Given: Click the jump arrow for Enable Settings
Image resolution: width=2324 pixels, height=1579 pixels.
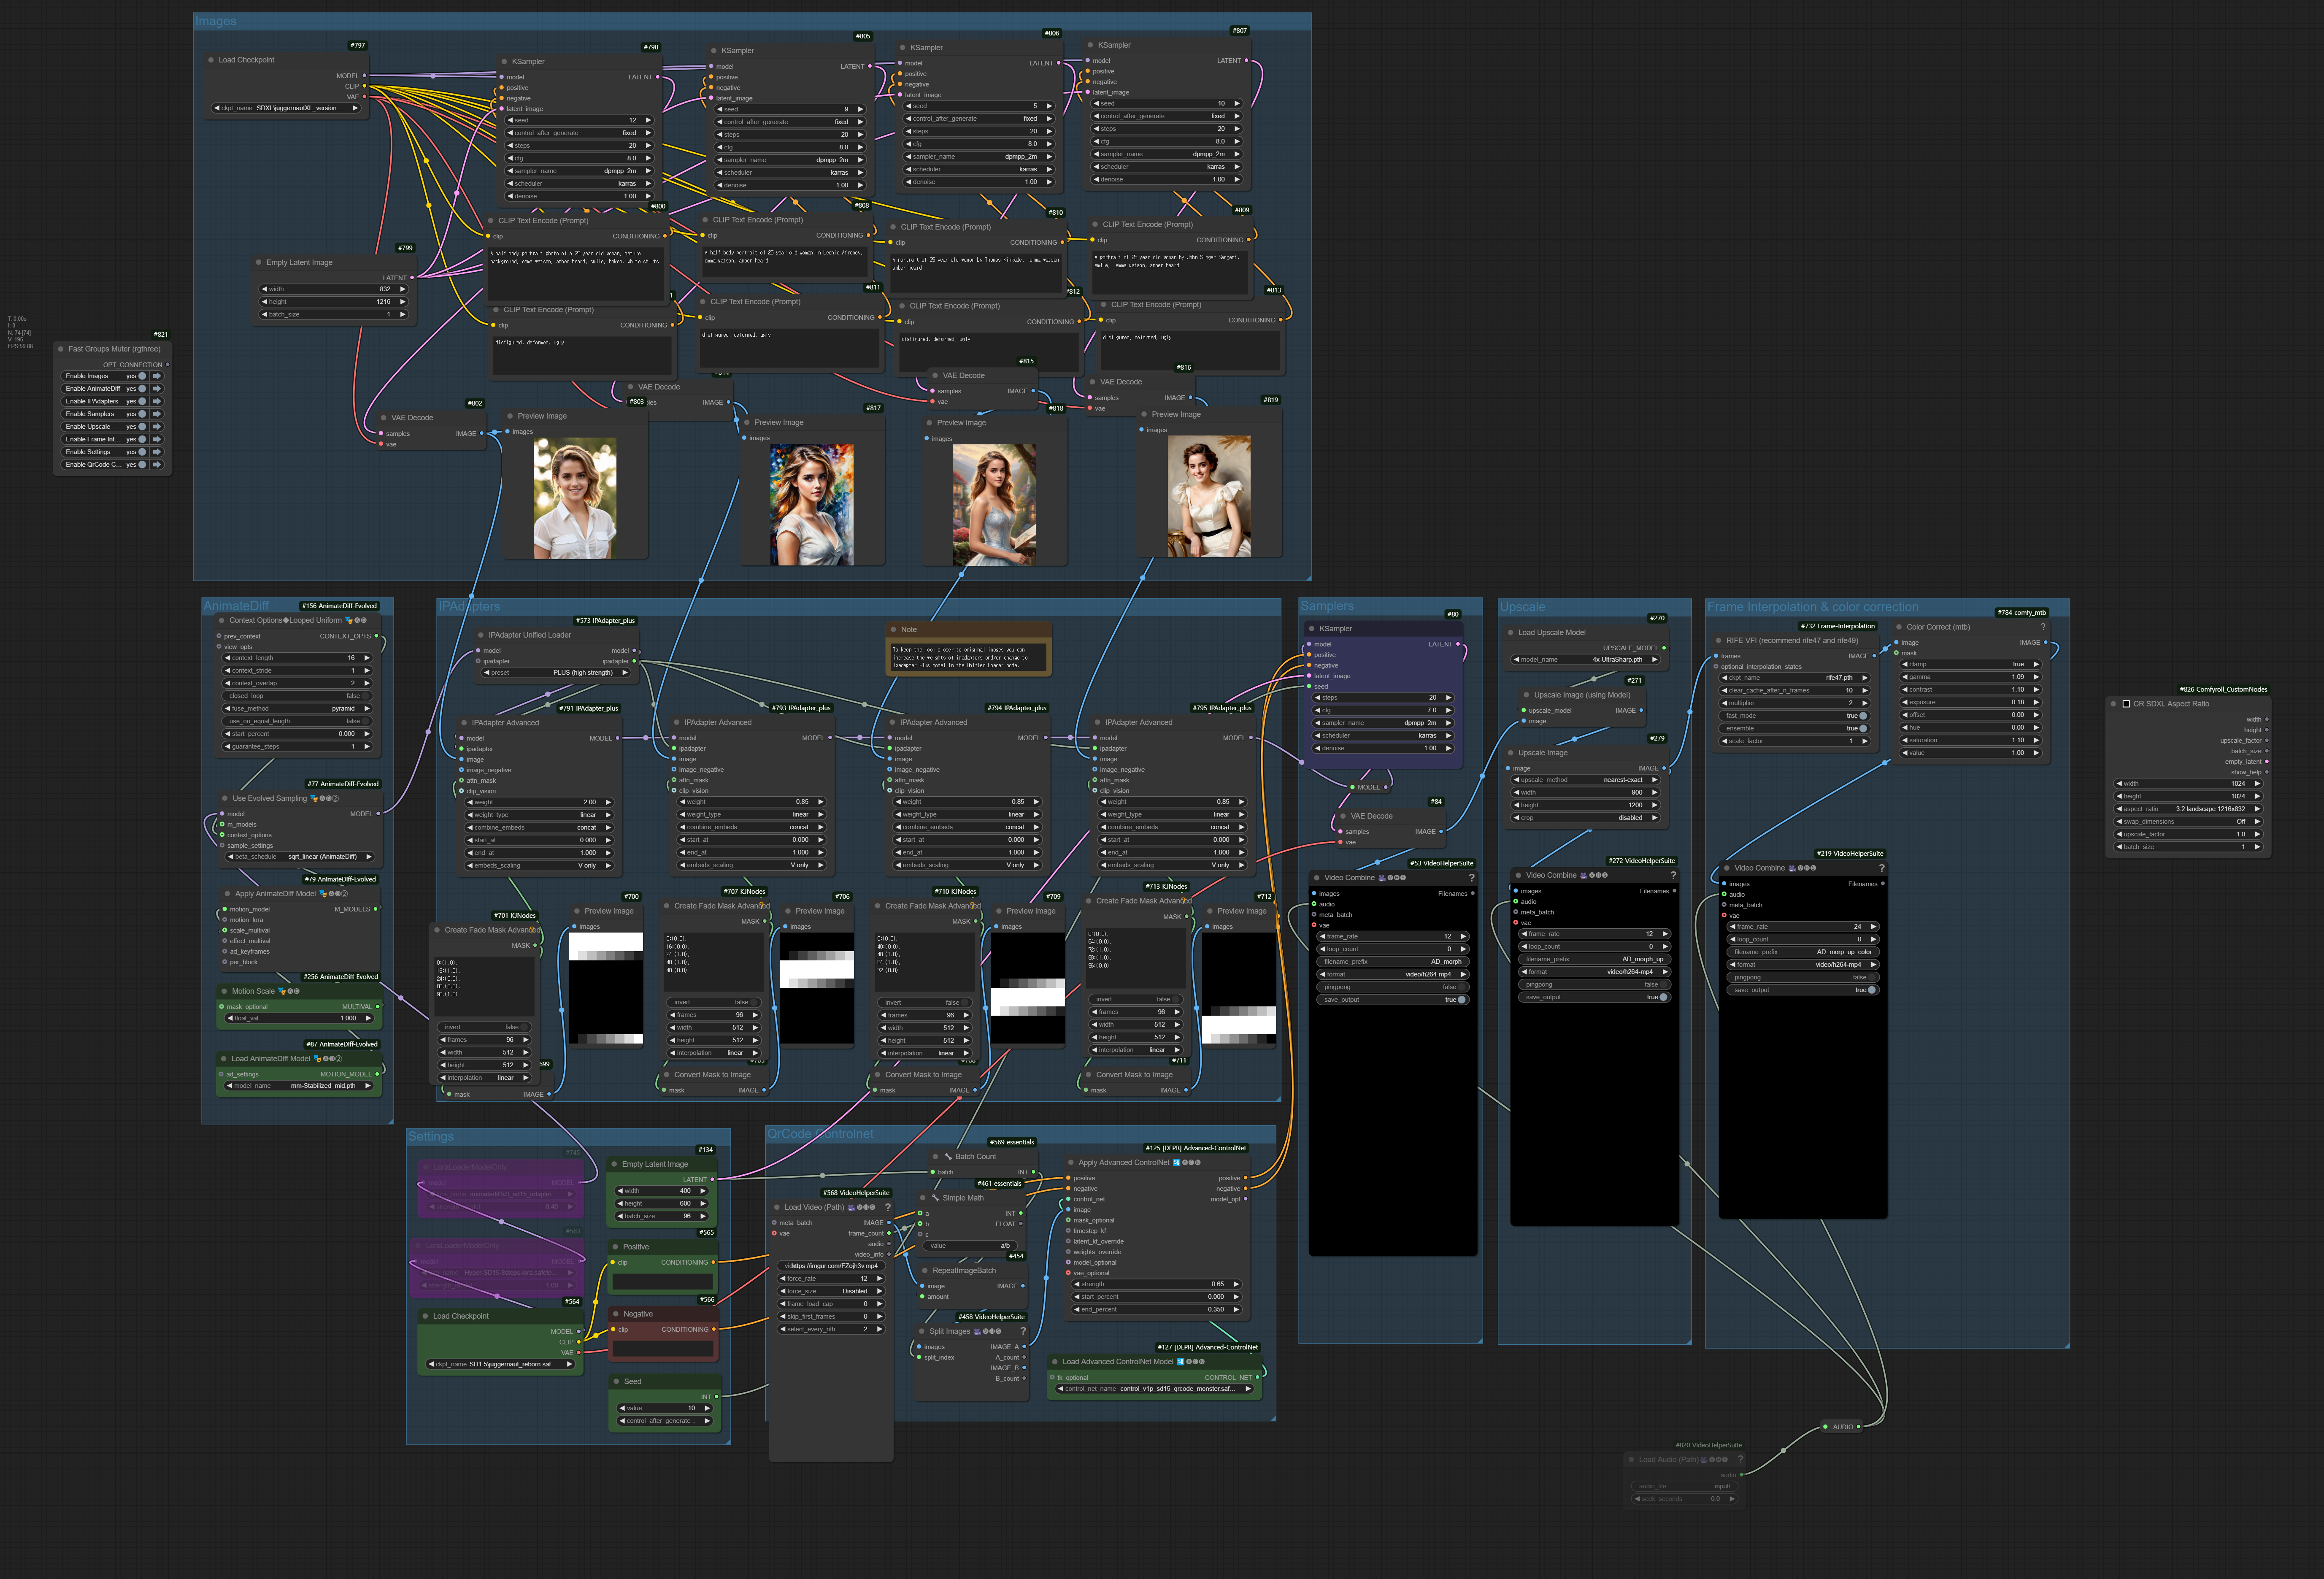Looking at the screenshot, I should [157, 452].
